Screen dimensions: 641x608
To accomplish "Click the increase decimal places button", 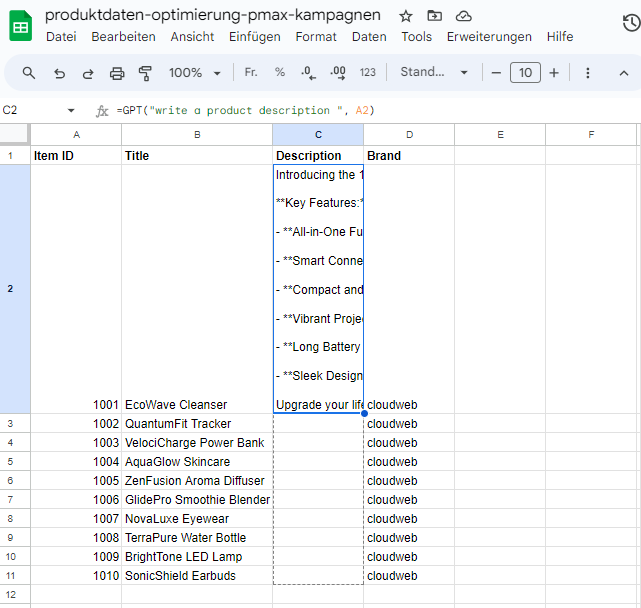I will click(338, 73).
